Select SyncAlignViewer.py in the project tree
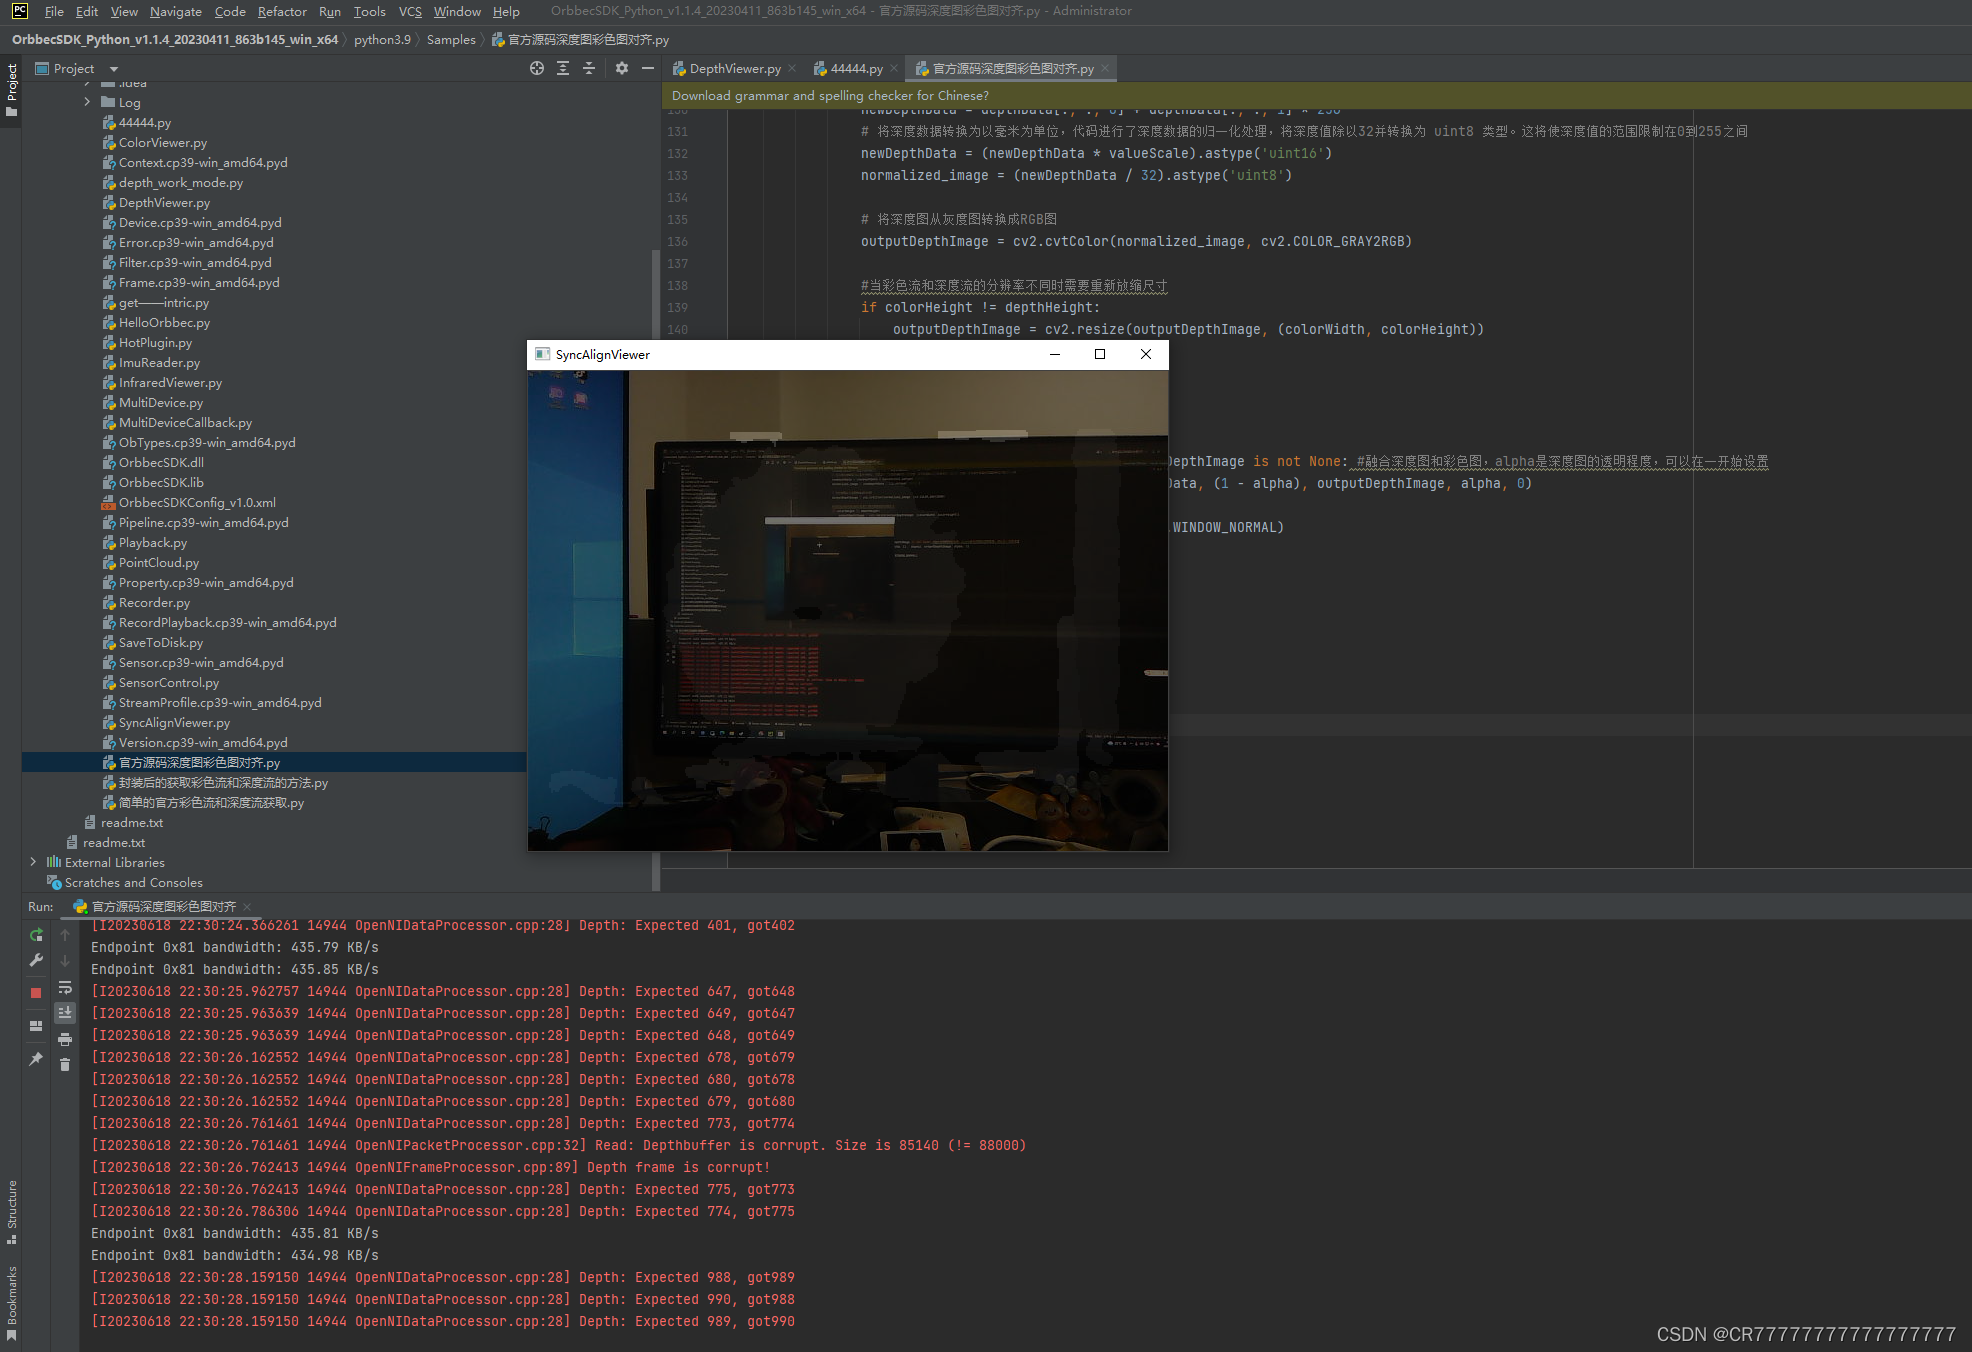 [174, 722]
